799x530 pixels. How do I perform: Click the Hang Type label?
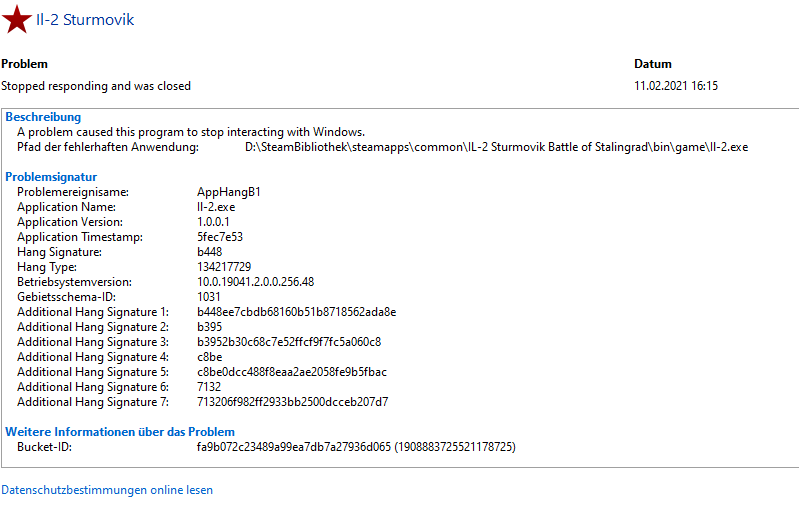coord(47,267)
